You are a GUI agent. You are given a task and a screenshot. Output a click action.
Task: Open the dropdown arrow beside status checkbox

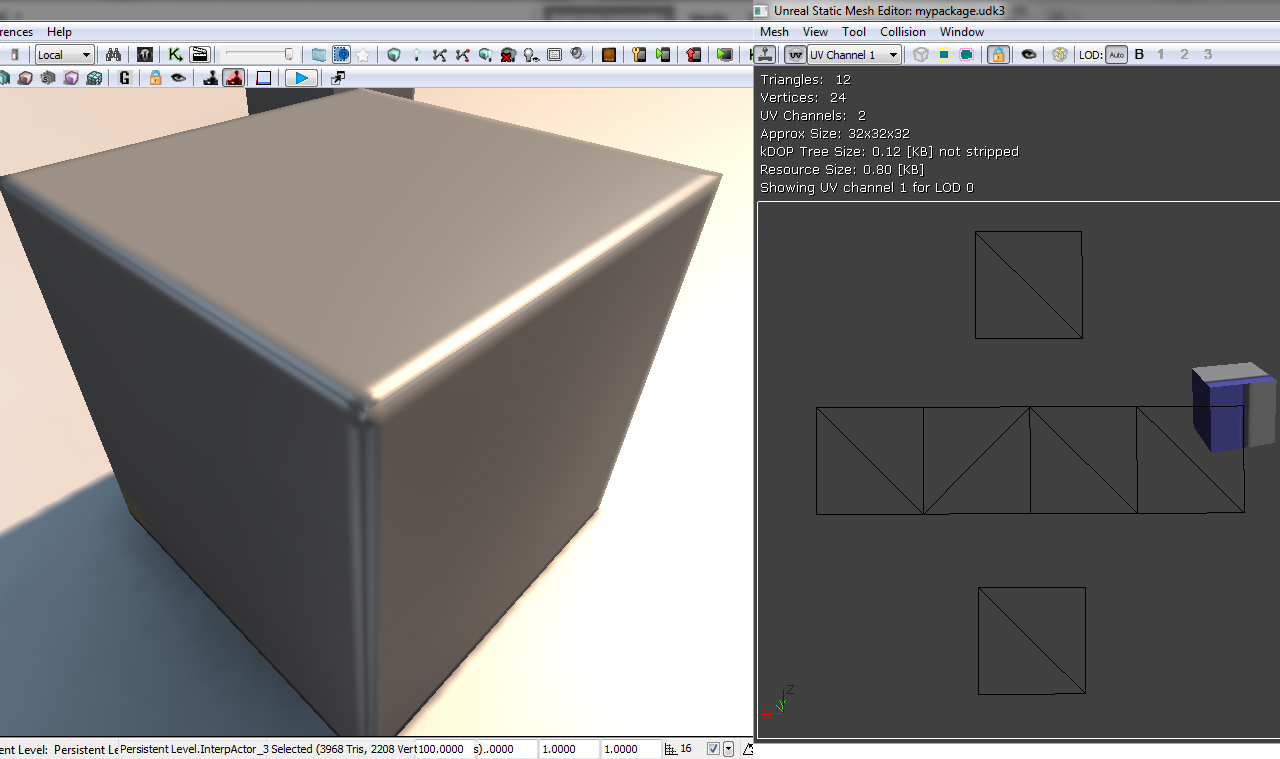[728, 749]
